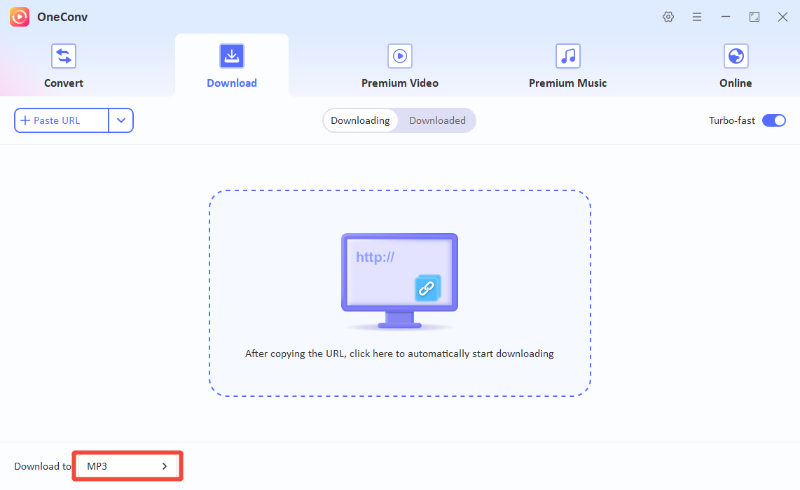Image resolution: width=800 pixels, height=490 pixels.
Task: Click the OneConv logo icon
Action: coord(20,17)
